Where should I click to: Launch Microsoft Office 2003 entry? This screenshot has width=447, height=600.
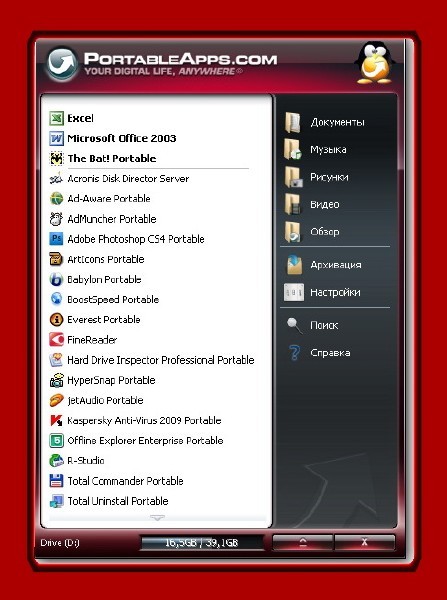pyautogui.click(x=113, y=139)
